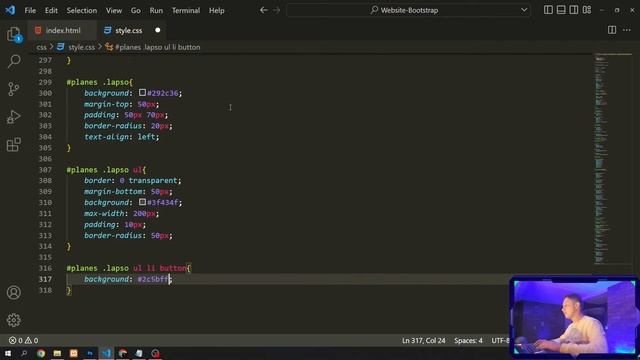640x360 pixels.
Task: Open the Windows Start button
Action: pos(8,353)
